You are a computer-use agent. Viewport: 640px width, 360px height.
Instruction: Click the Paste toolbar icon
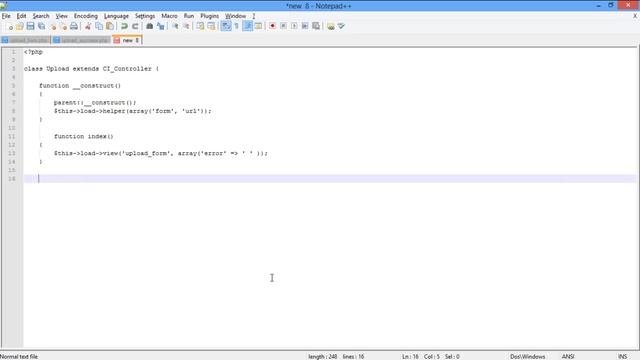110,26
